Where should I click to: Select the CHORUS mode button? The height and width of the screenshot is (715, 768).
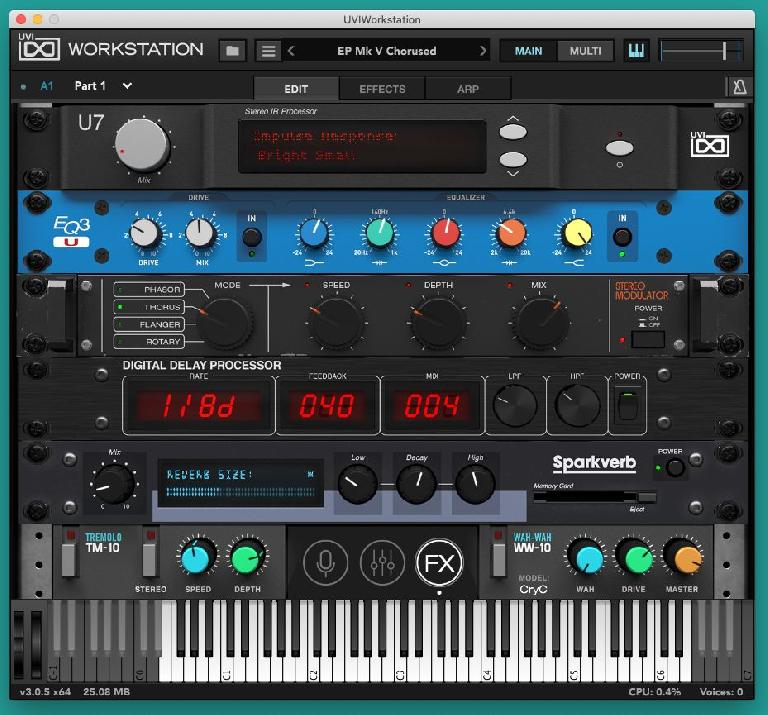(149, 307)
